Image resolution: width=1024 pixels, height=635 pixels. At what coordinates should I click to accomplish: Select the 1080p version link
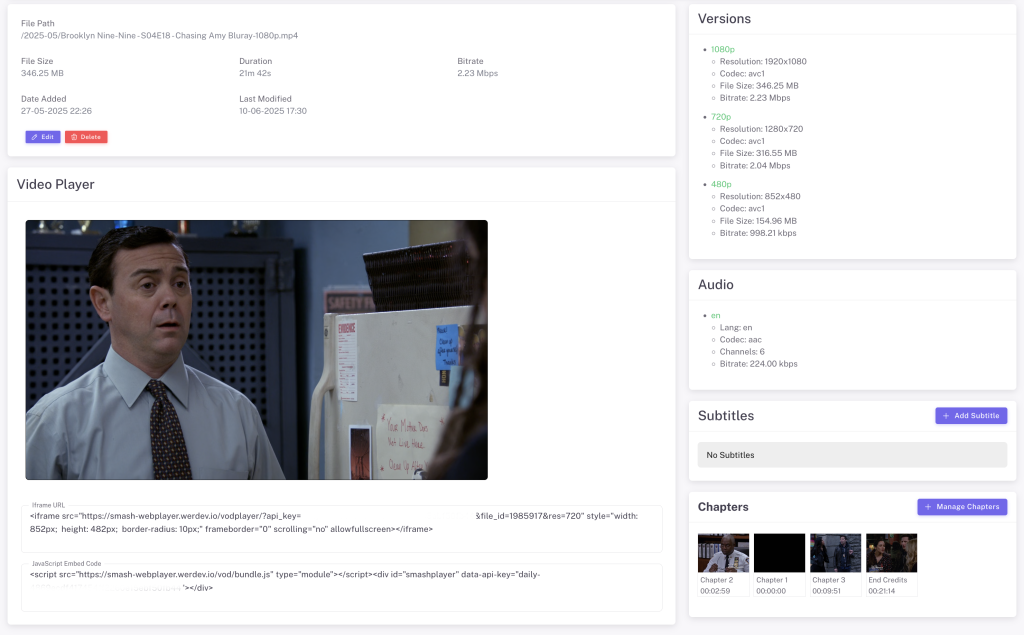pos(722,50)
